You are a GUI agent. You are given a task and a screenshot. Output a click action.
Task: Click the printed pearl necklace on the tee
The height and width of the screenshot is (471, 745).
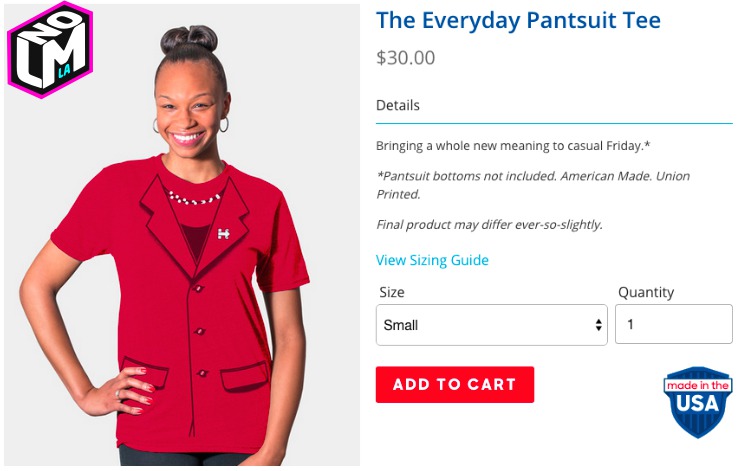pyautogui.click(x=194, y=198)
